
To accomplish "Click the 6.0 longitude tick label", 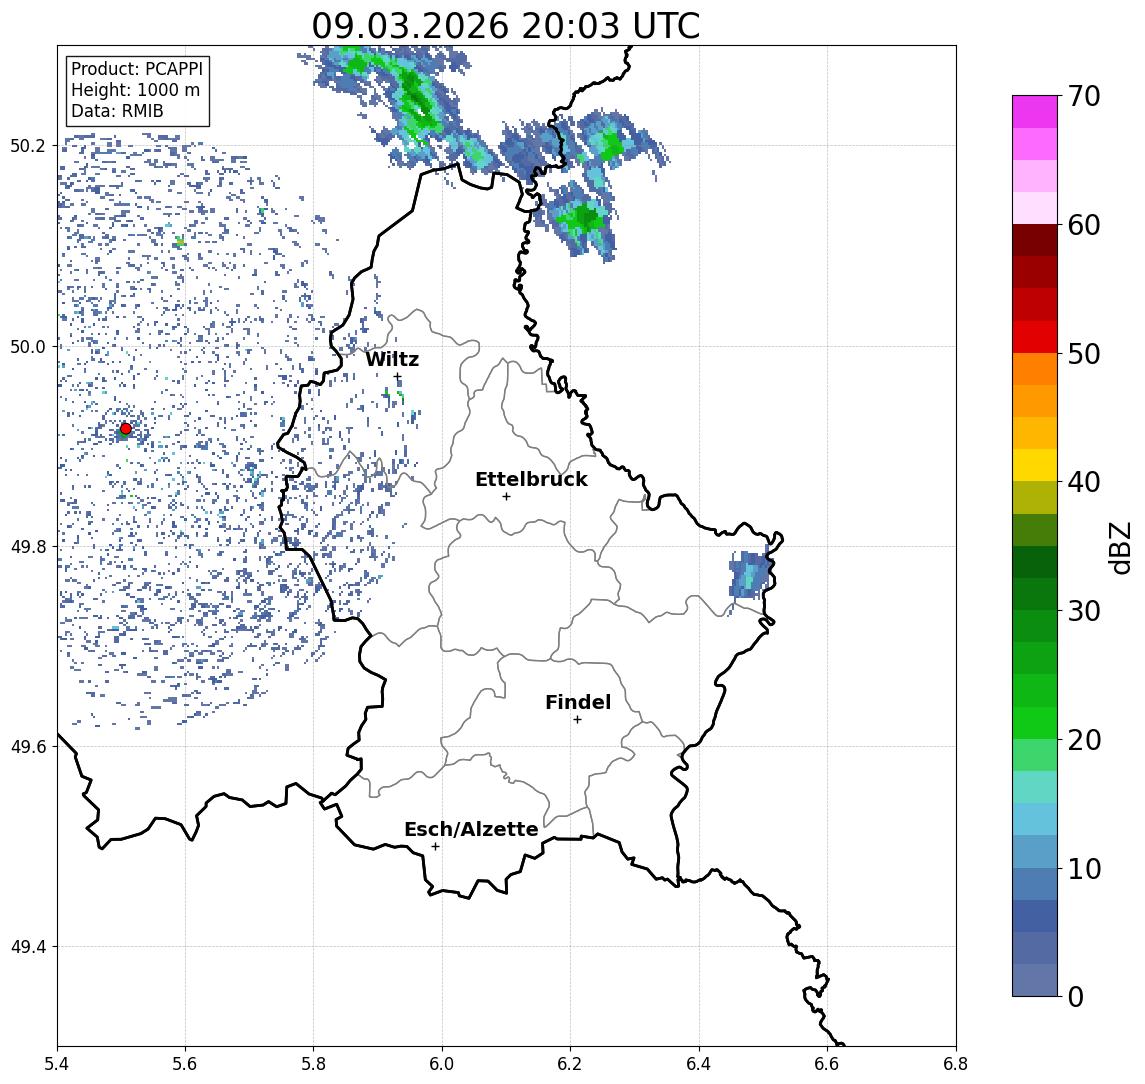I will [442, 1064].
